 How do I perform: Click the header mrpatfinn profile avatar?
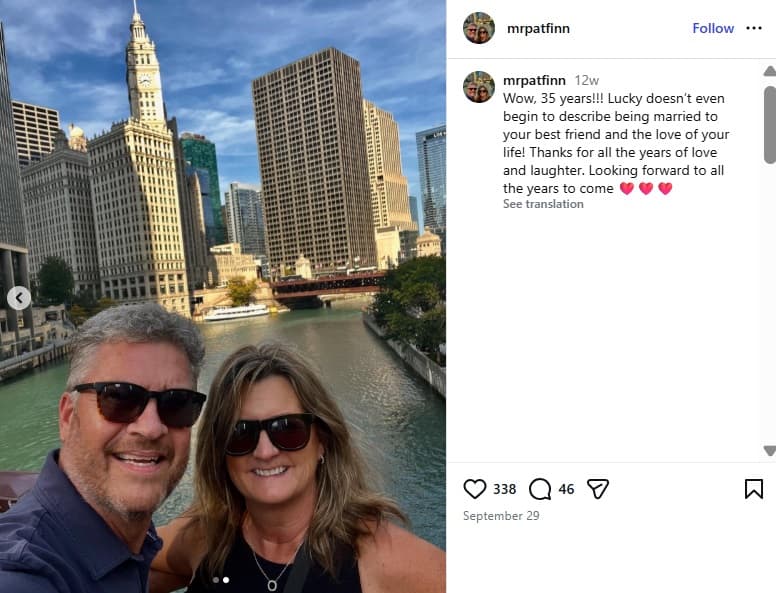[x=479, y=28]
